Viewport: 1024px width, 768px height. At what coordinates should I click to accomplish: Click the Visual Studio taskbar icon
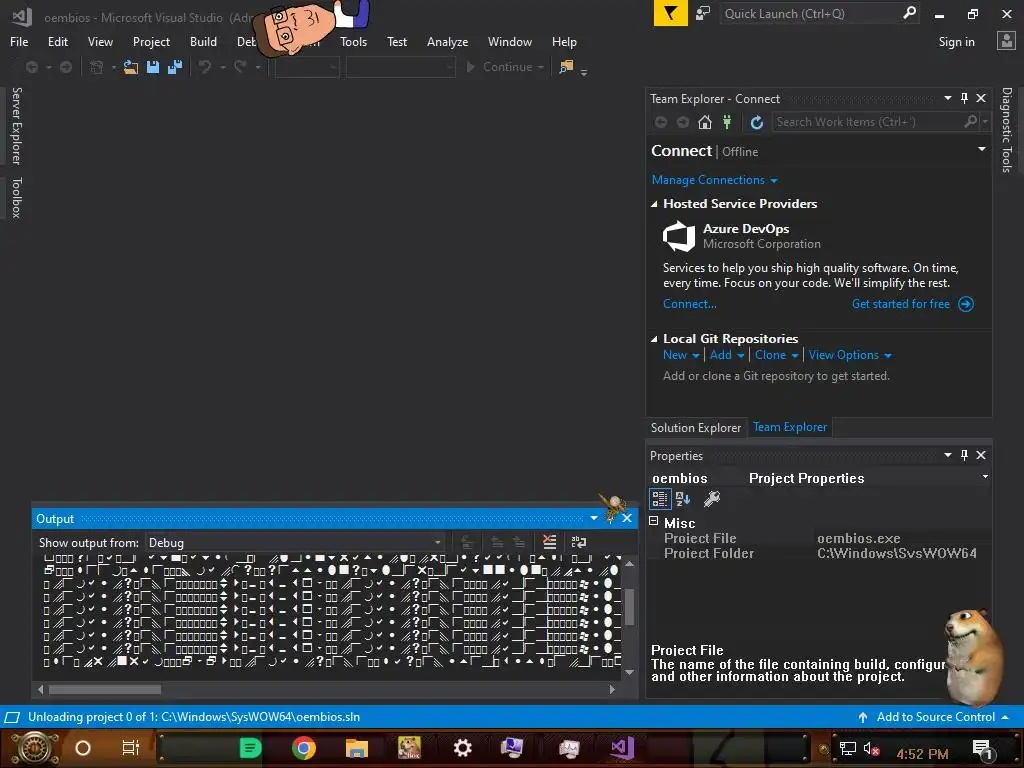tap(621, 748)
